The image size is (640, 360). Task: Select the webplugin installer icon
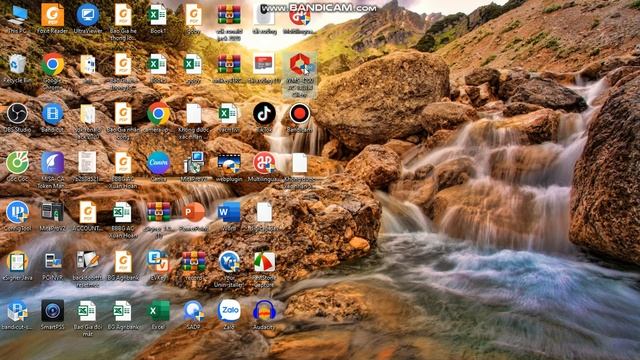pyautogui.click(x=229, y=167)
